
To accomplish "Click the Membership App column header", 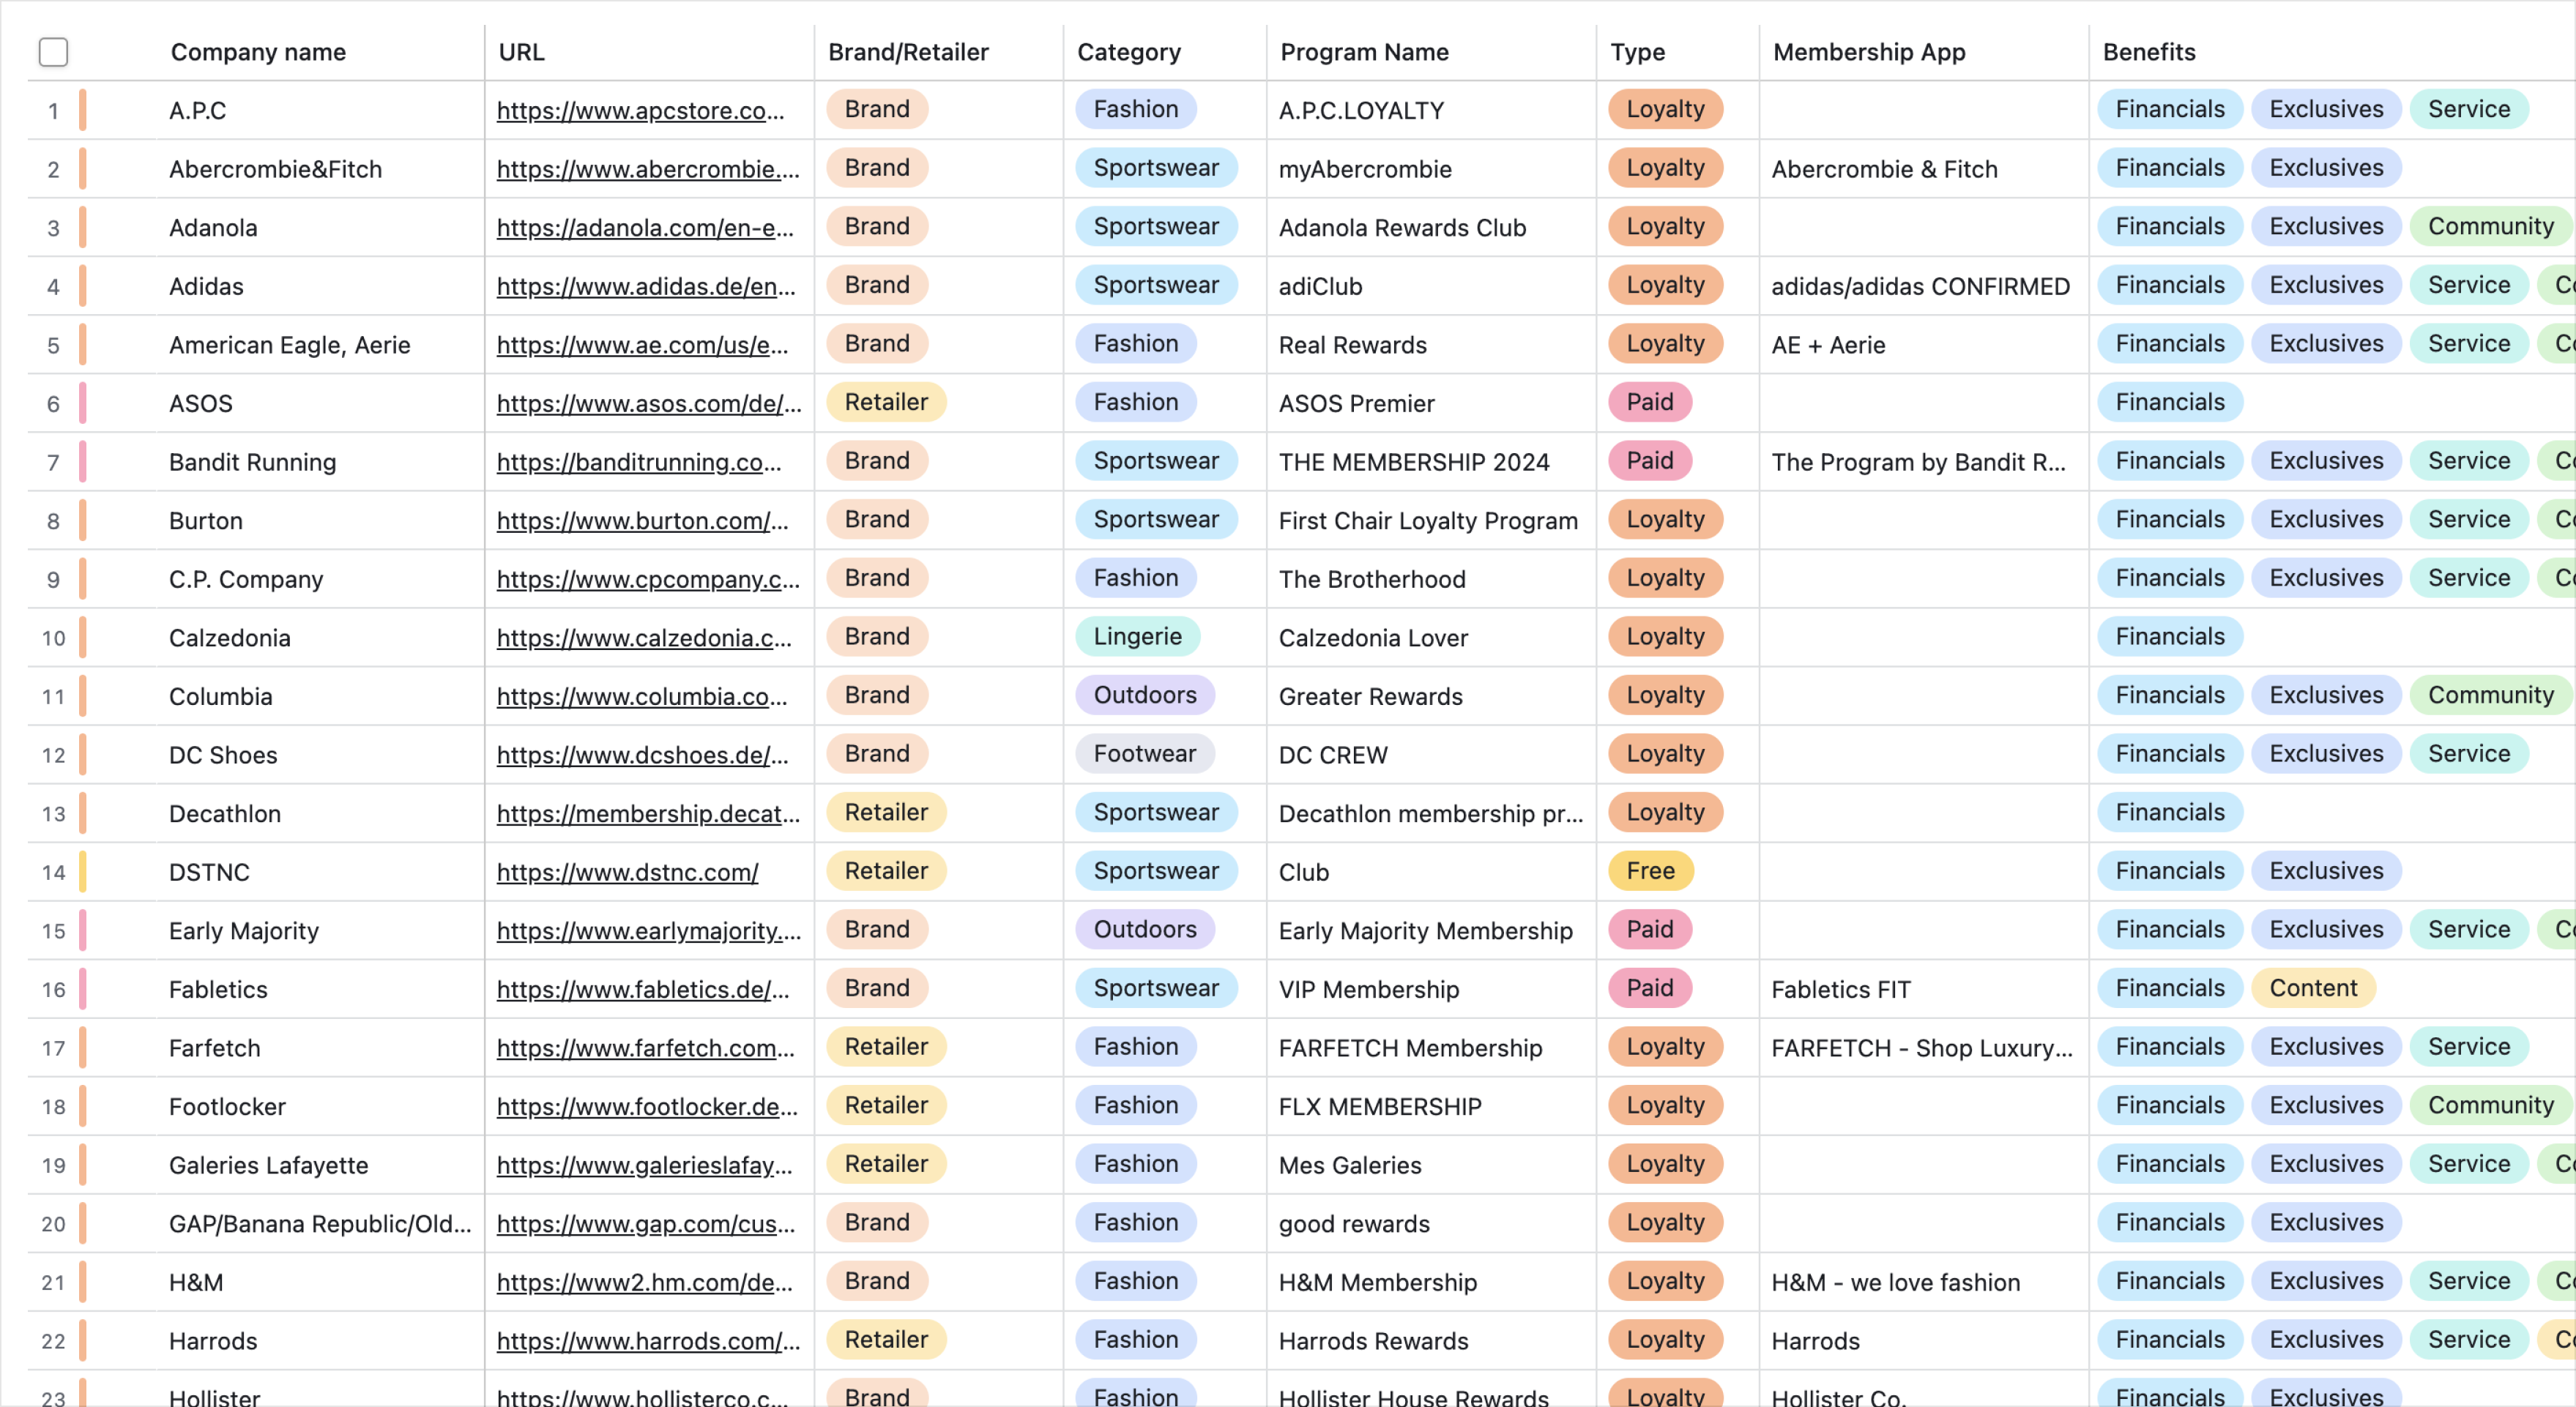I will pyautogui.click(x=1868, y=52).
